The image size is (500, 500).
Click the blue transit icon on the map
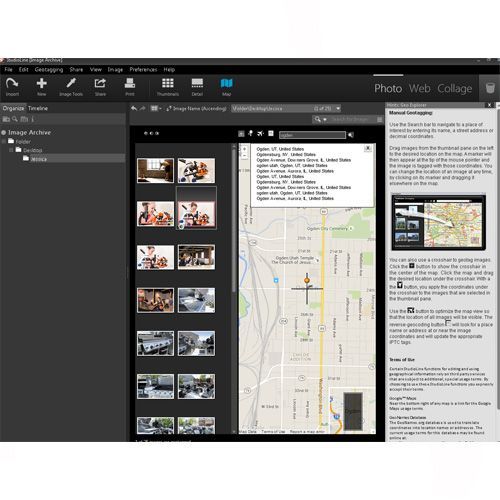click(276, 280)
